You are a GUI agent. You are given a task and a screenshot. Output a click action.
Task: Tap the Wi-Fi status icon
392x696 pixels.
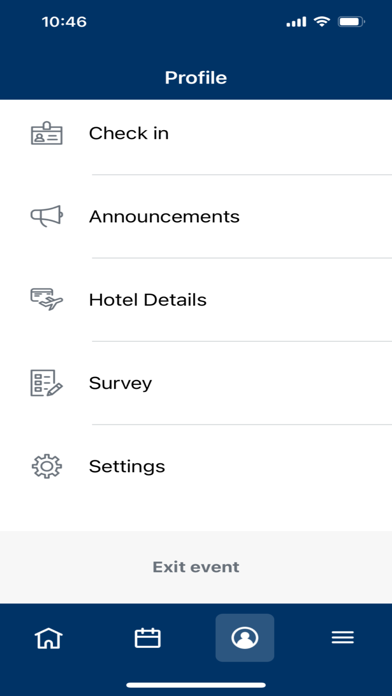pos(321,21)
